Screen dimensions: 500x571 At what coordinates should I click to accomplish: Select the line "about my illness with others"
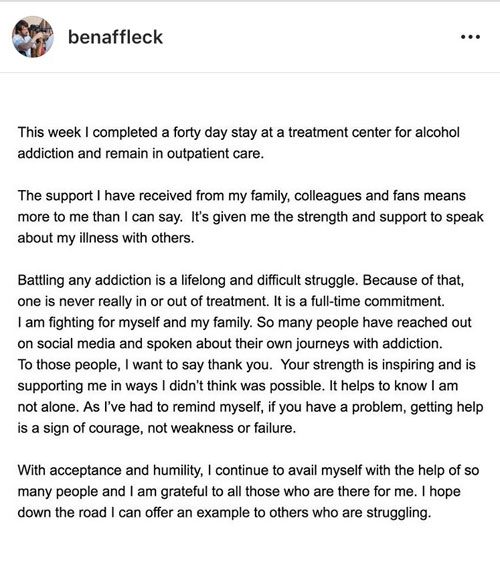click(106, 238)
